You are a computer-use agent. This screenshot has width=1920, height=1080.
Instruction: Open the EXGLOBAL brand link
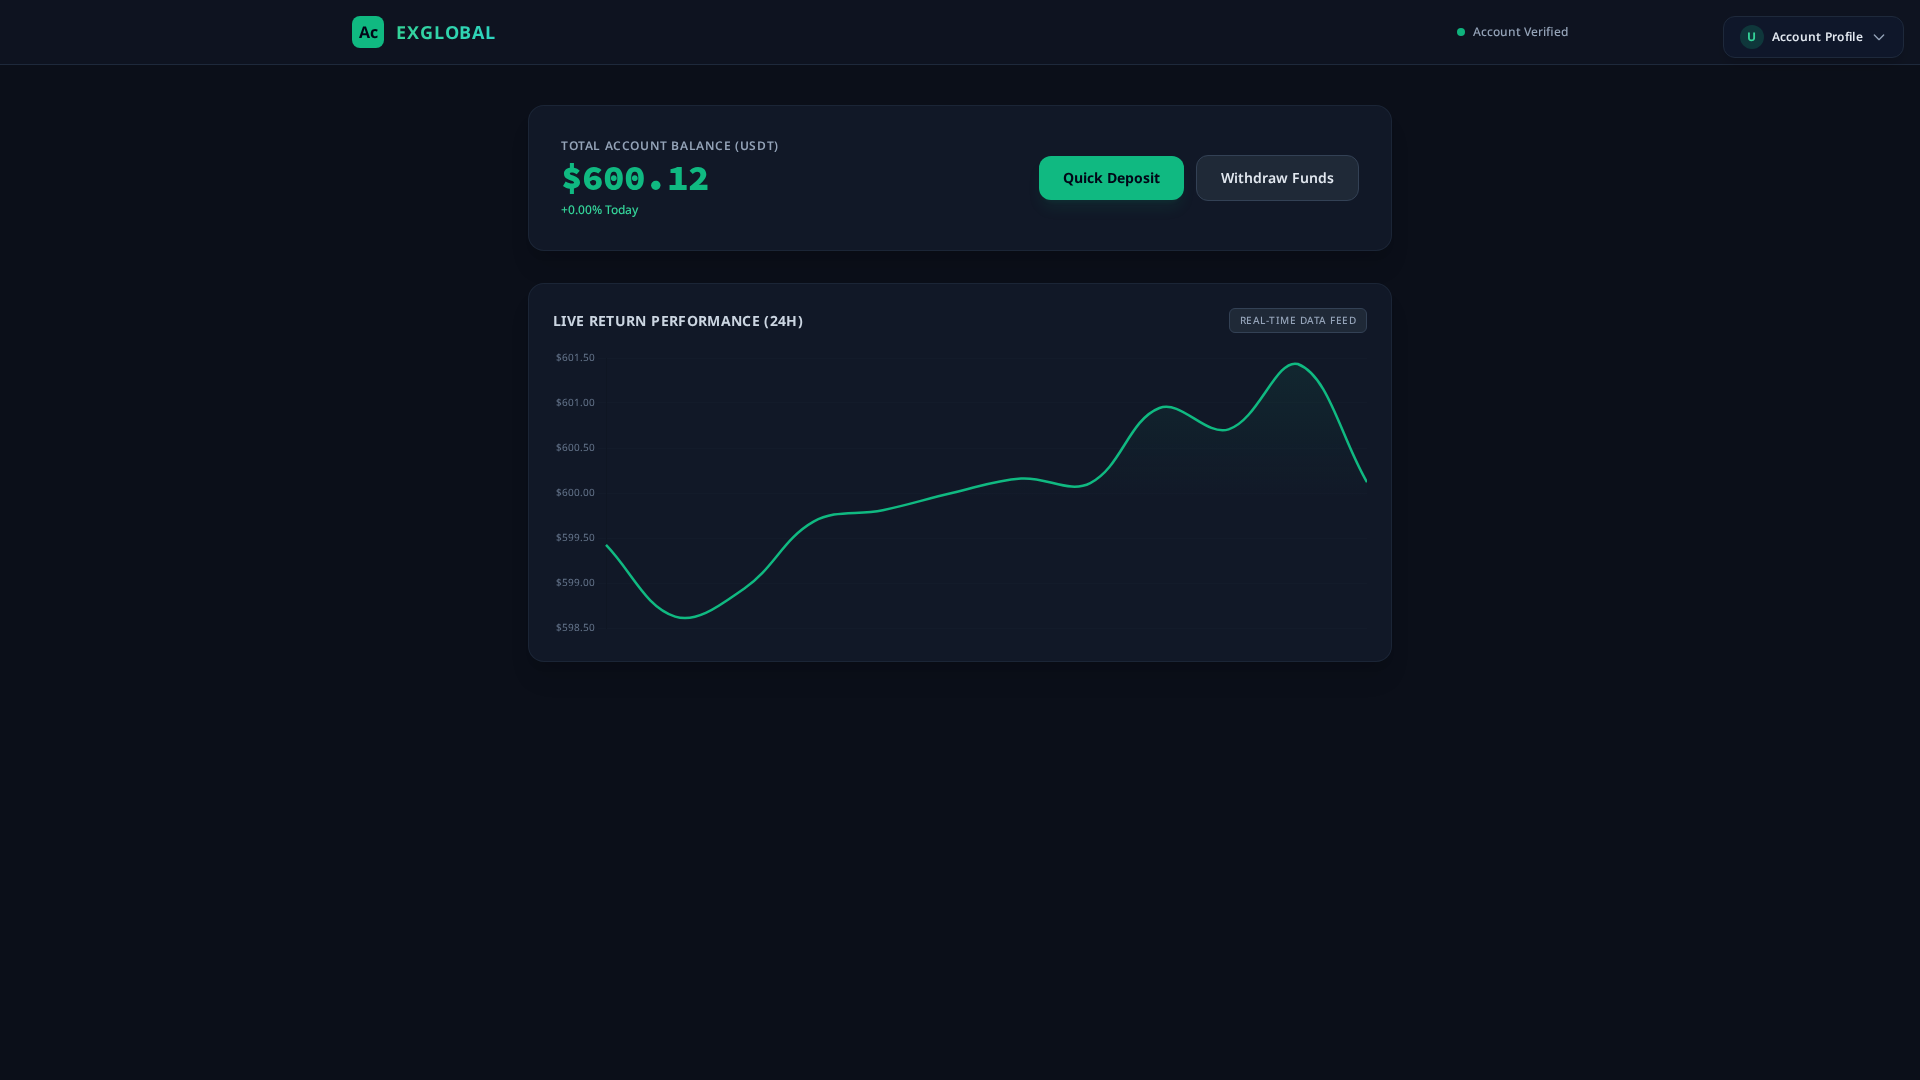(x=445, y=32)
